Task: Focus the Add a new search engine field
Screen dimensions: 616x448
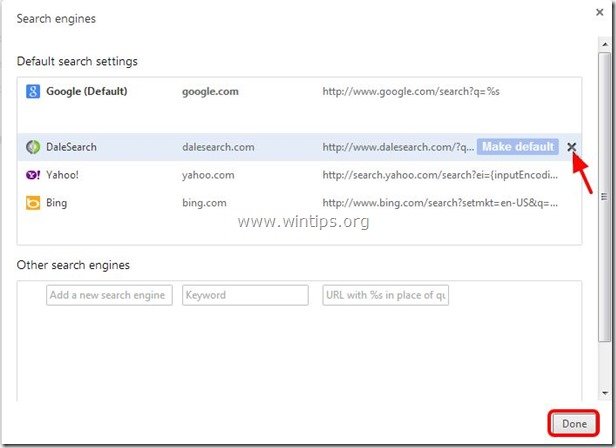Action: 109,295
